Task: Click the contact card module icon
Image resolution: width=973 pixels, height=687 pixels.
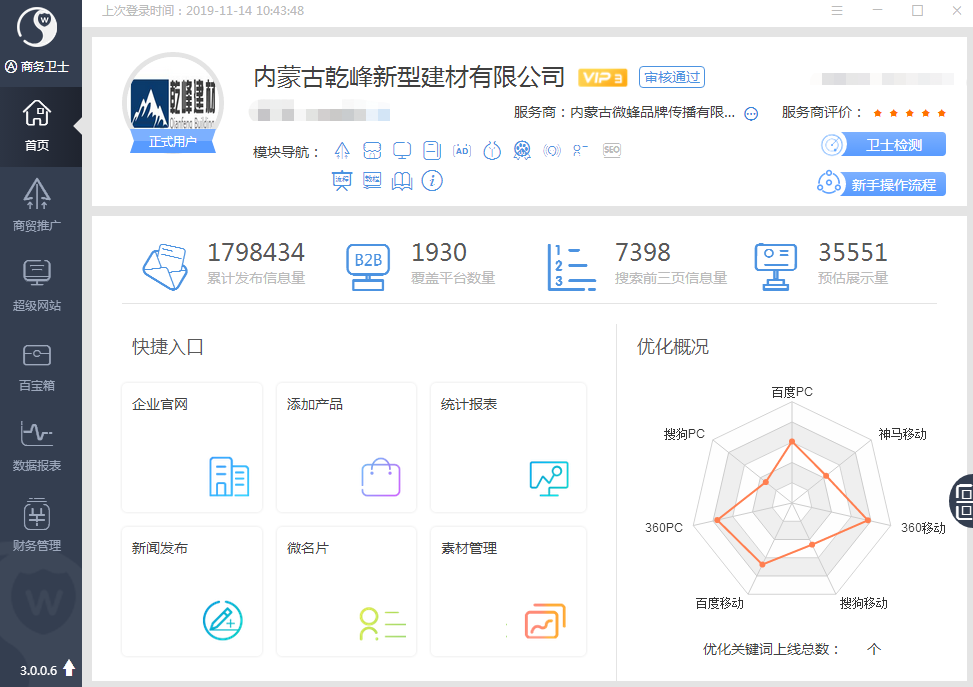Action: coord(580,150)
